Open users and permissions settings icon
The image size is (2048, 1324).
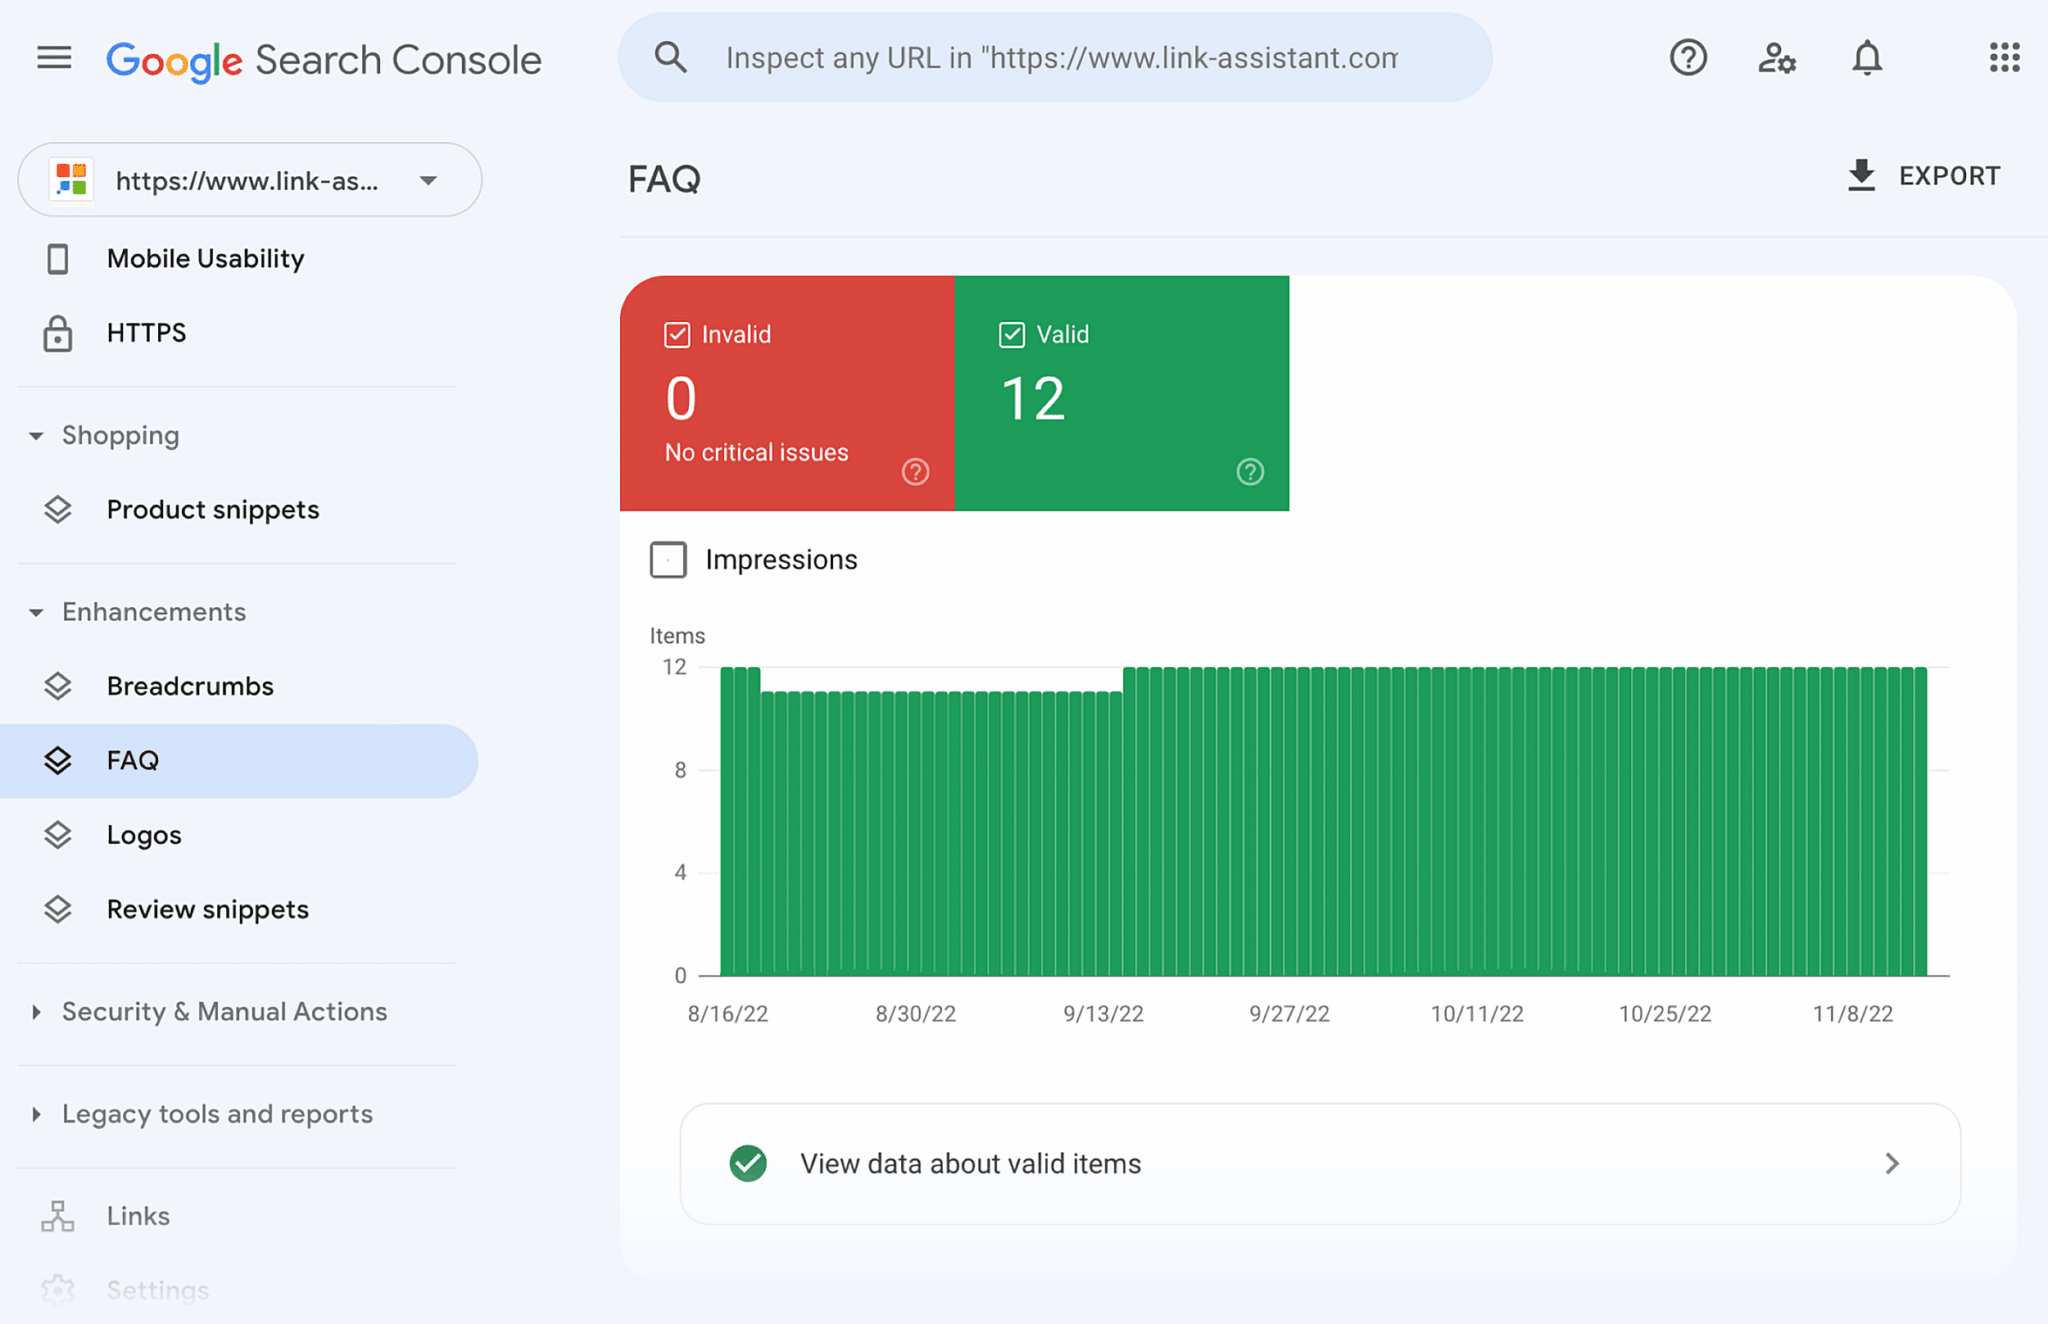(1777, 58)
